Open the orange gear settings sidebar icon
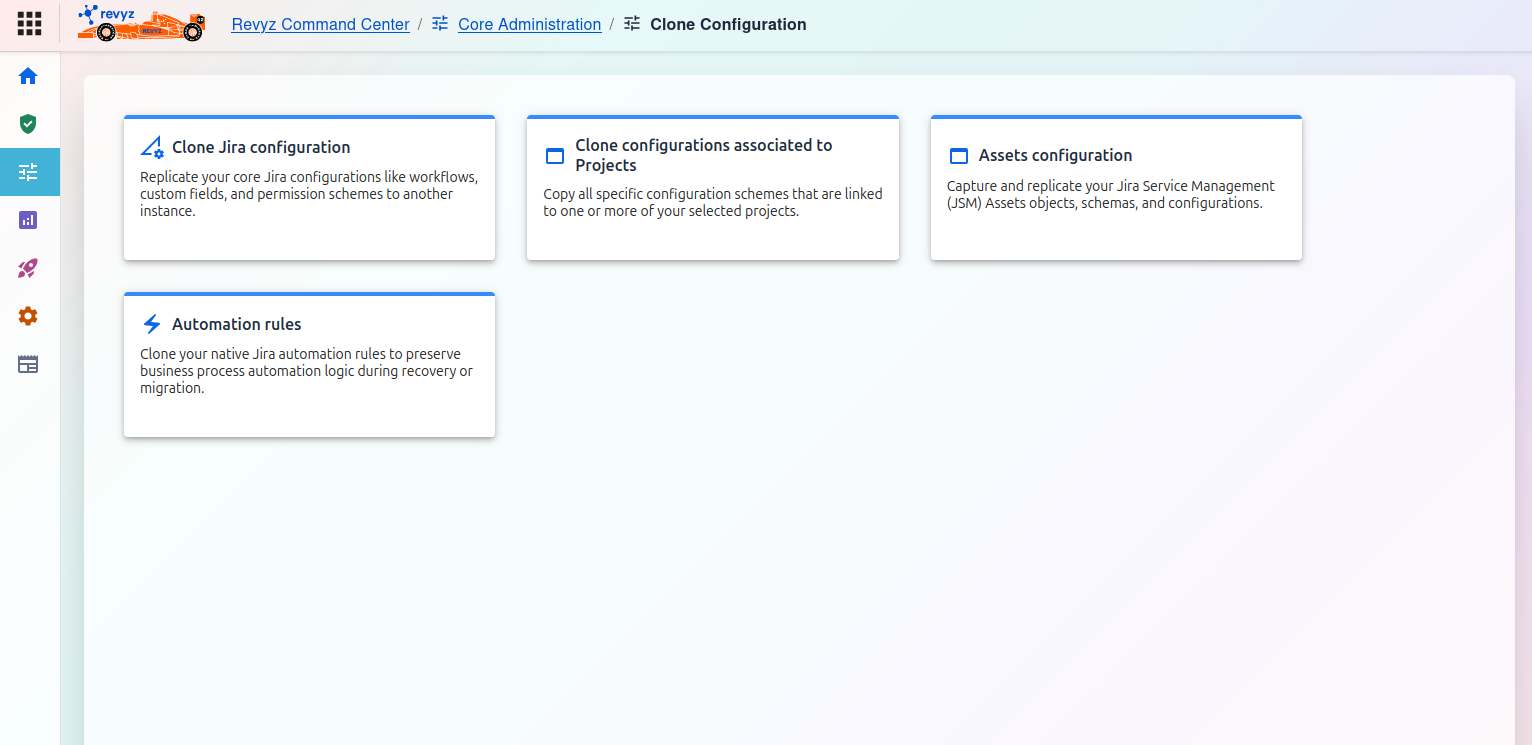 pyautogui.click(x=28, y=316)
